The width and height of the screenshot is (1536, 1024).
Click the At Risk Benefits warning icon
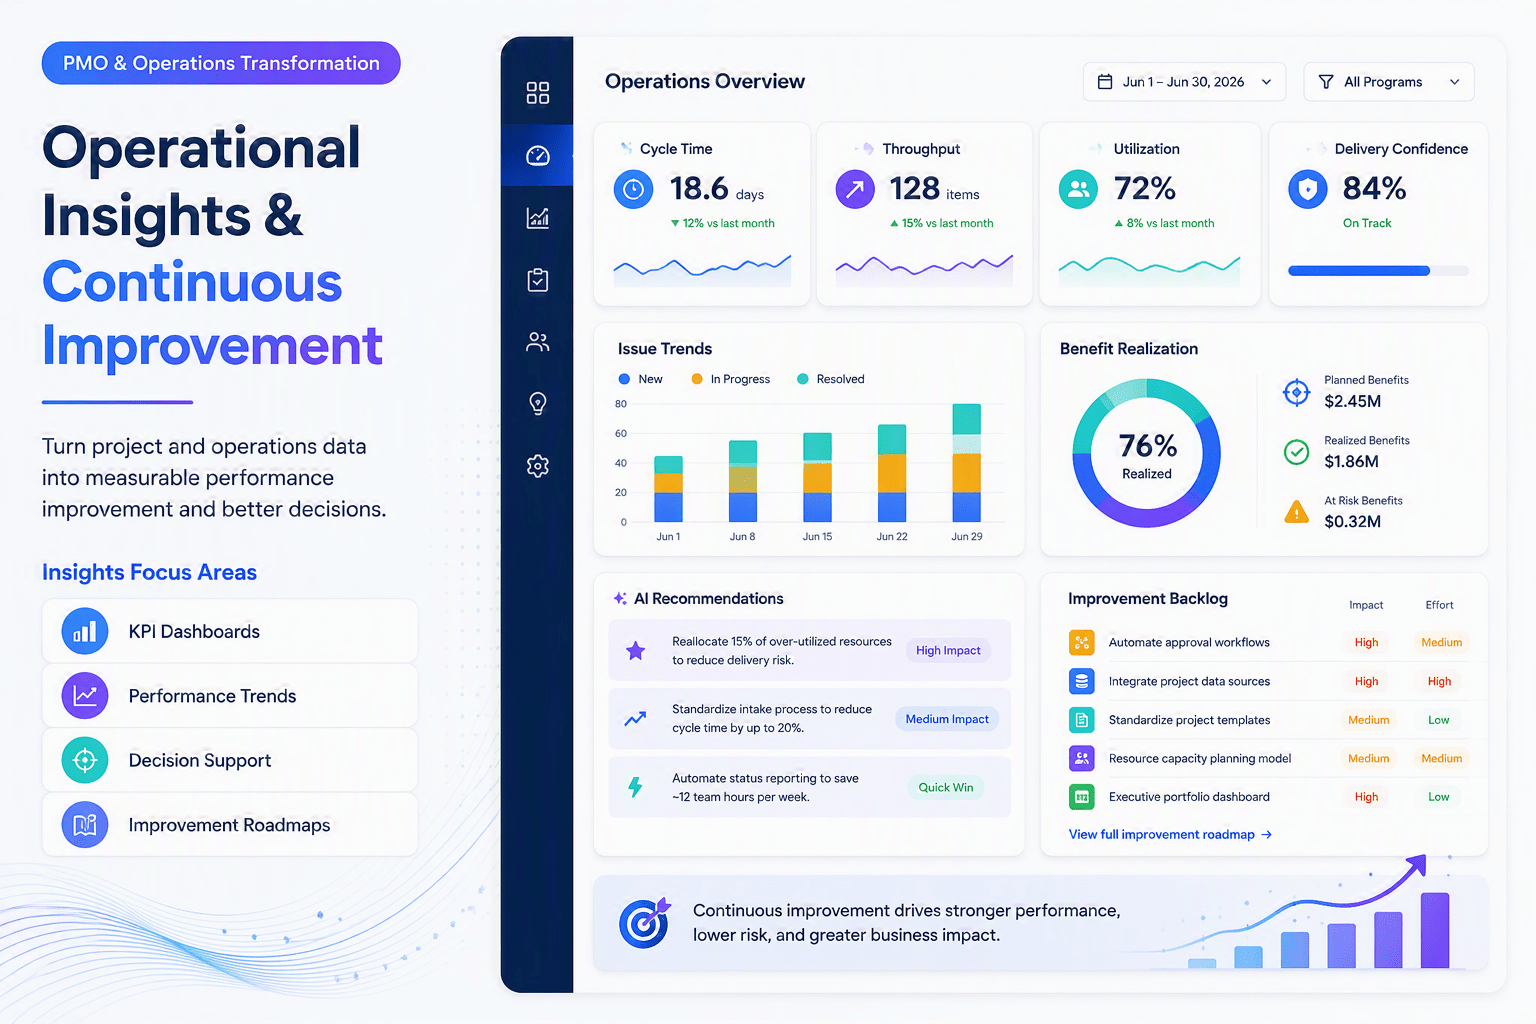pos(1296,512)
